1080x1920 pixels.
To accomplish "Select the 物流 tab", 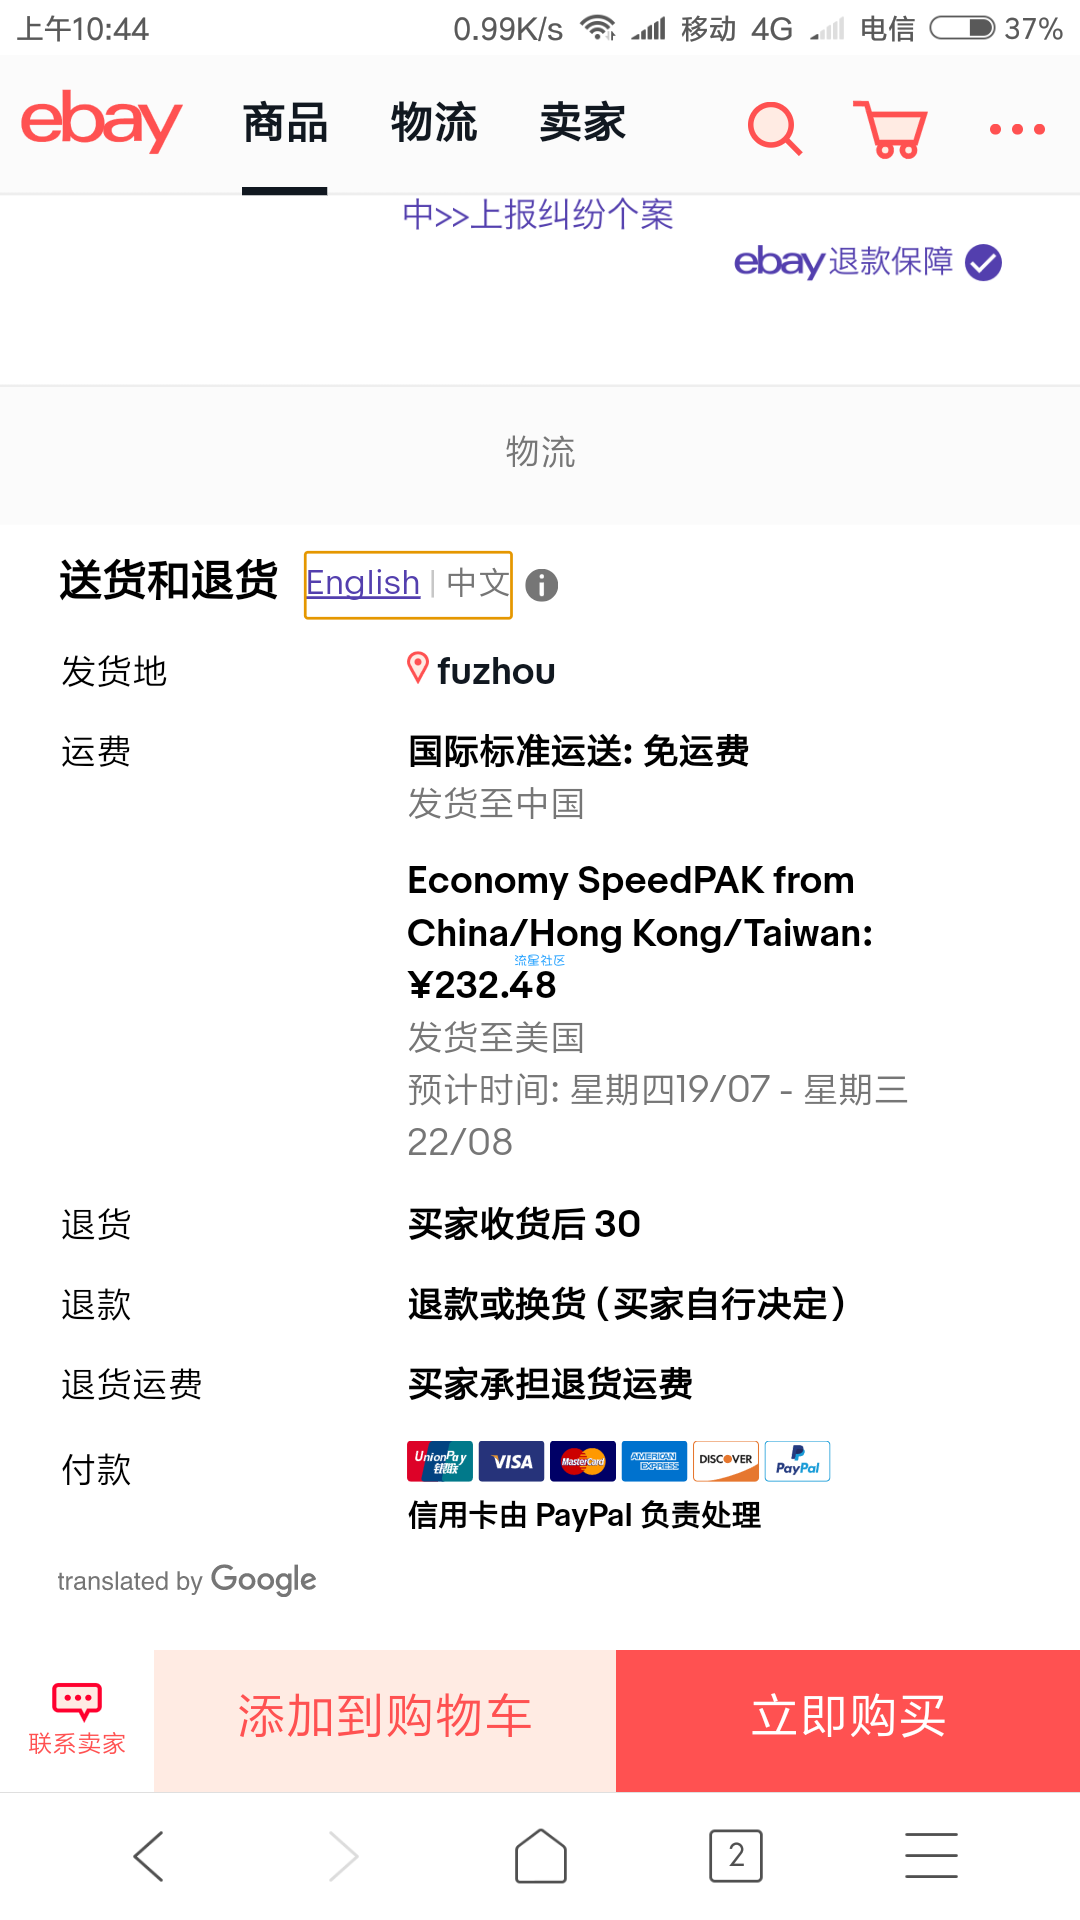I will (x=434, y=123).
